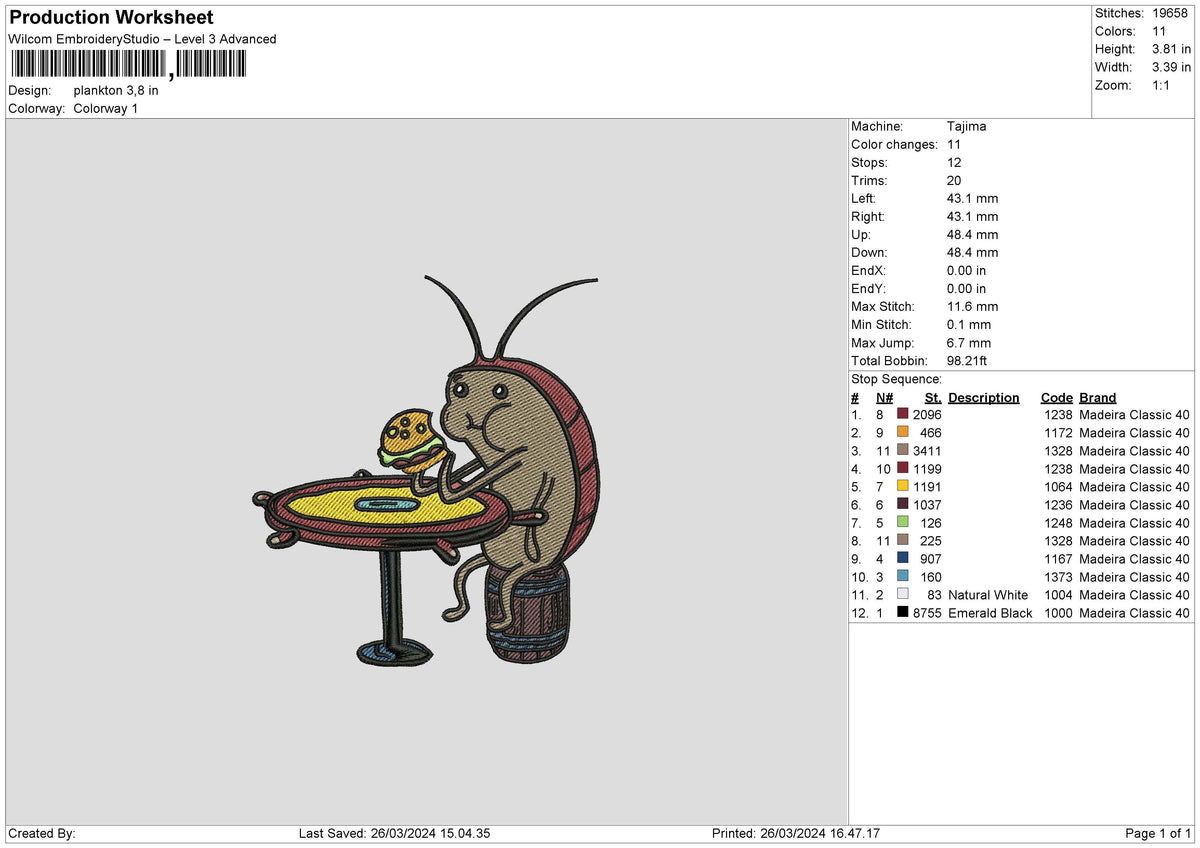Pick the tan swatch in stop 3
Screen dimensions: 1200x848
coord(903,450)
